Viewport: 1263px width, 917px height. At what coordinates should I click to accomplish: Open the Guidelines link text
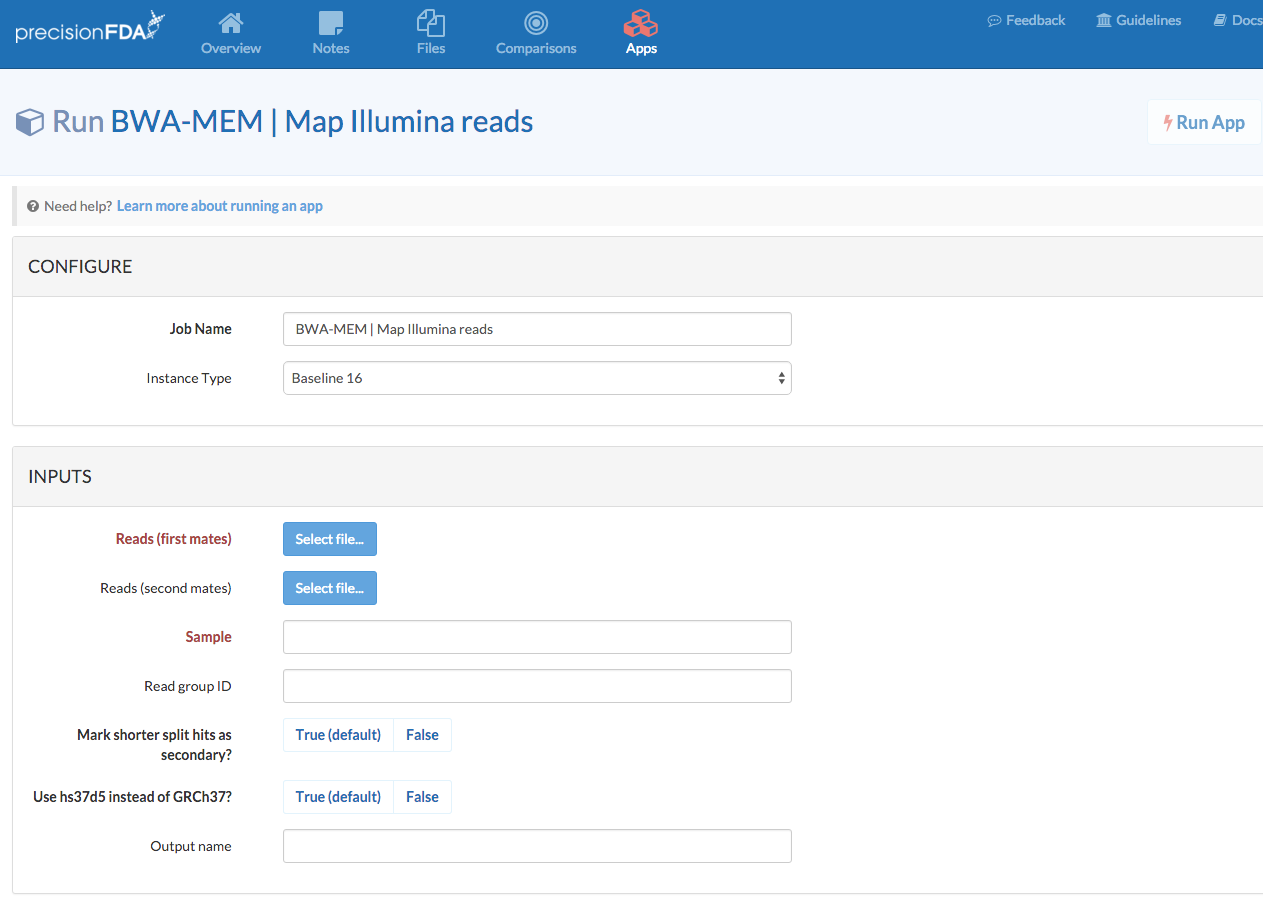1149,20
